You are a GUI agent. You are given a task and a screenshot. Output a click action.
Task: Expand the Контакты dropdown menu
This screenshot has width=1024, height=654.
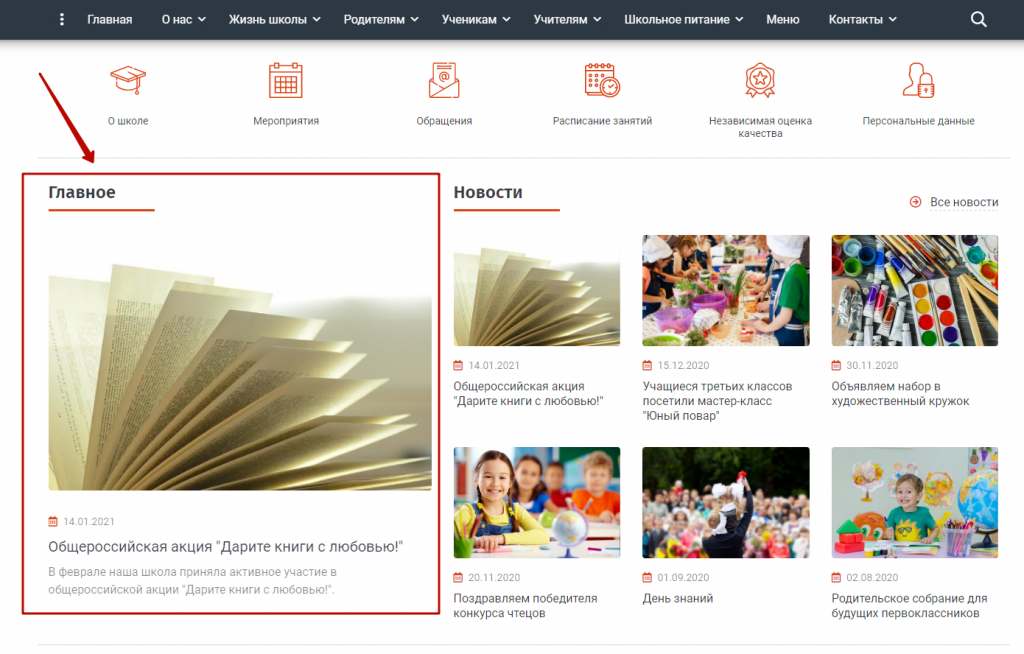pyautogui.click(x=862, y=19)
